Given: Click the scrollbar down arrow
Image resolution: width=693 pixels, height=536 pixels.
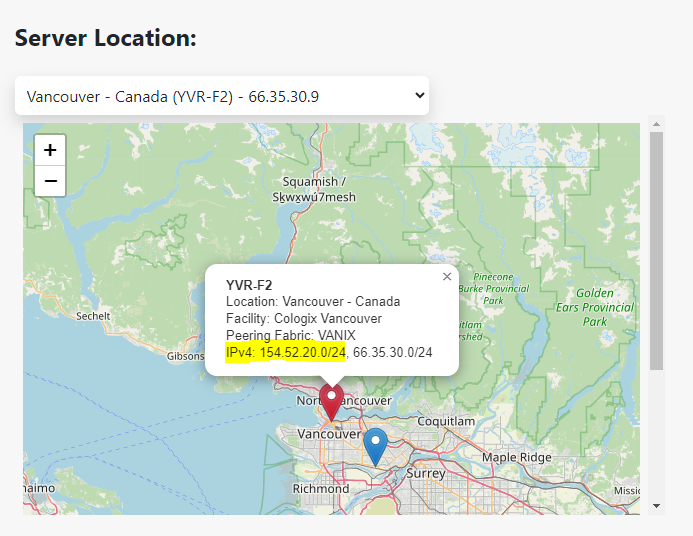Looking at the screenshot, I should pyautogui.click(x=656, y=506).
